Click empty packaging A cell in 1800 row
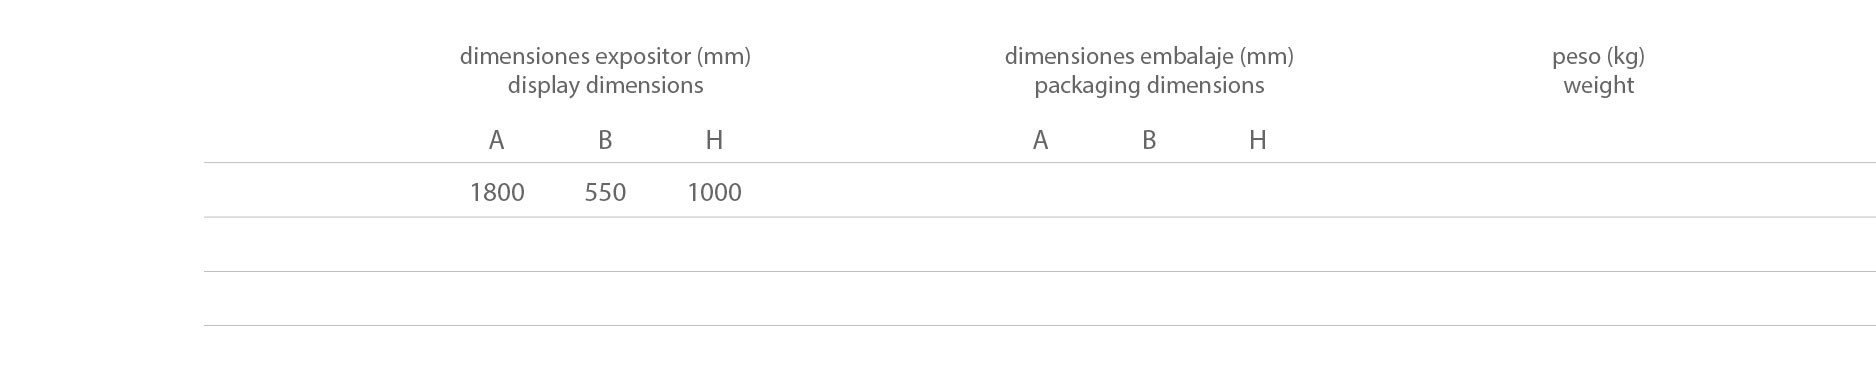The height and width of the screenshot is (372, 1876). pyautogui.click(x=1040, y=190)
